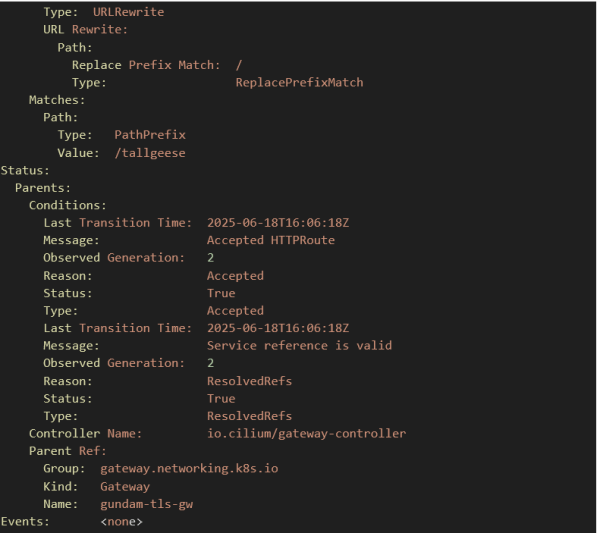Click the <none> events value
The image size is (600, 533).
click(x=121, y=521)
